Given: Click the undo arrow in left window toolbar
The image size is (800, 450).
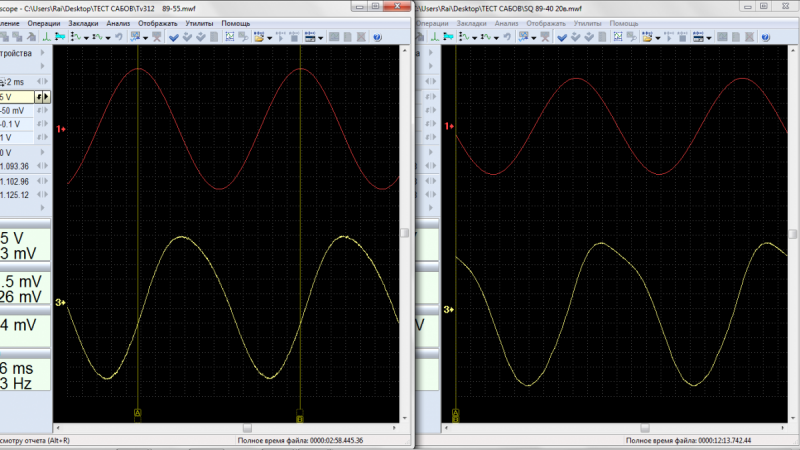Looking at the screenshot, I should tap(119, 37).
